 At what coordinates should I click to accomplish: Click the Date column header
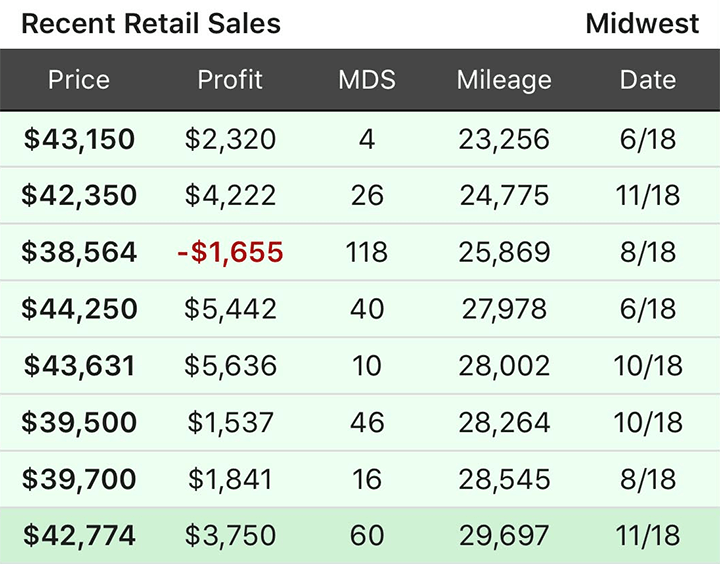tap(647, 80)
